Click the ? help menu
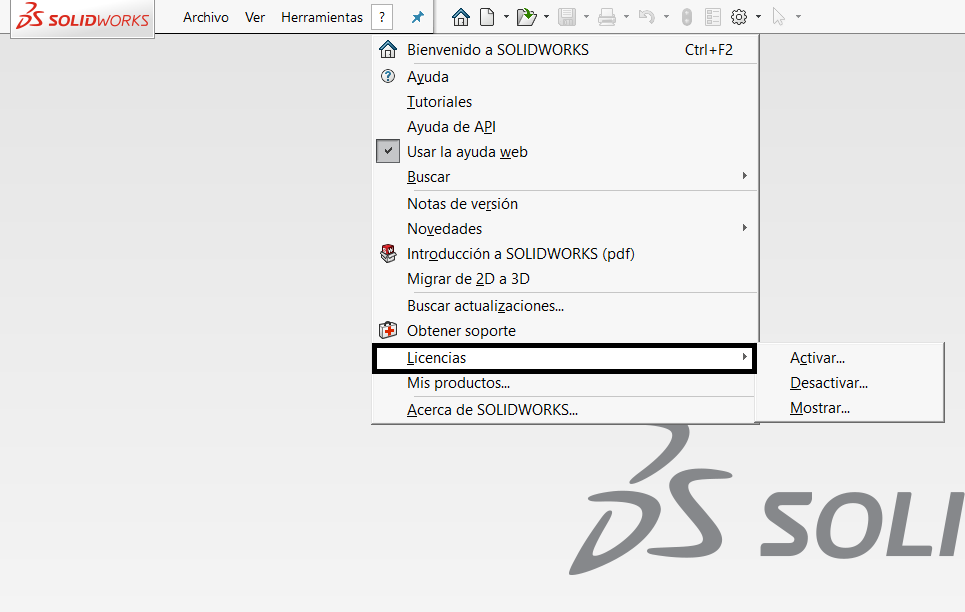 pos(382,17)
